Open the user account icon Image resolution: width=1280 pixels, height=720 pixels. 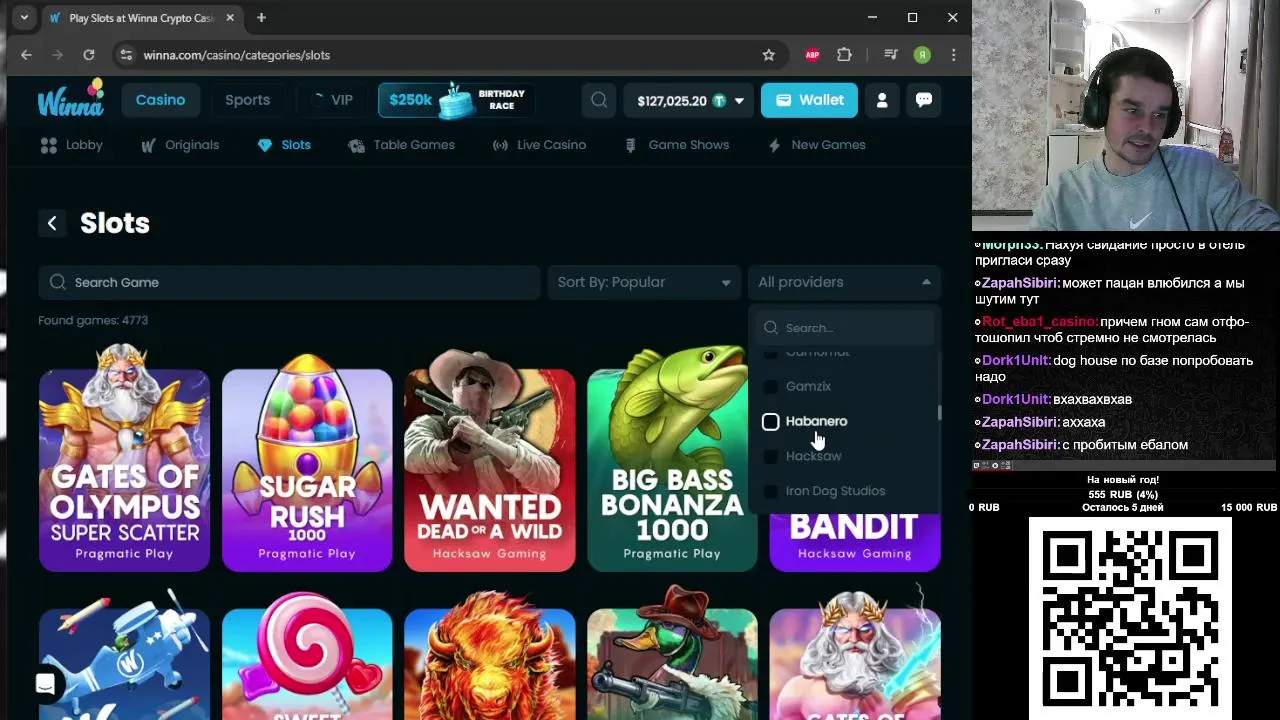[x=882, y=100]
